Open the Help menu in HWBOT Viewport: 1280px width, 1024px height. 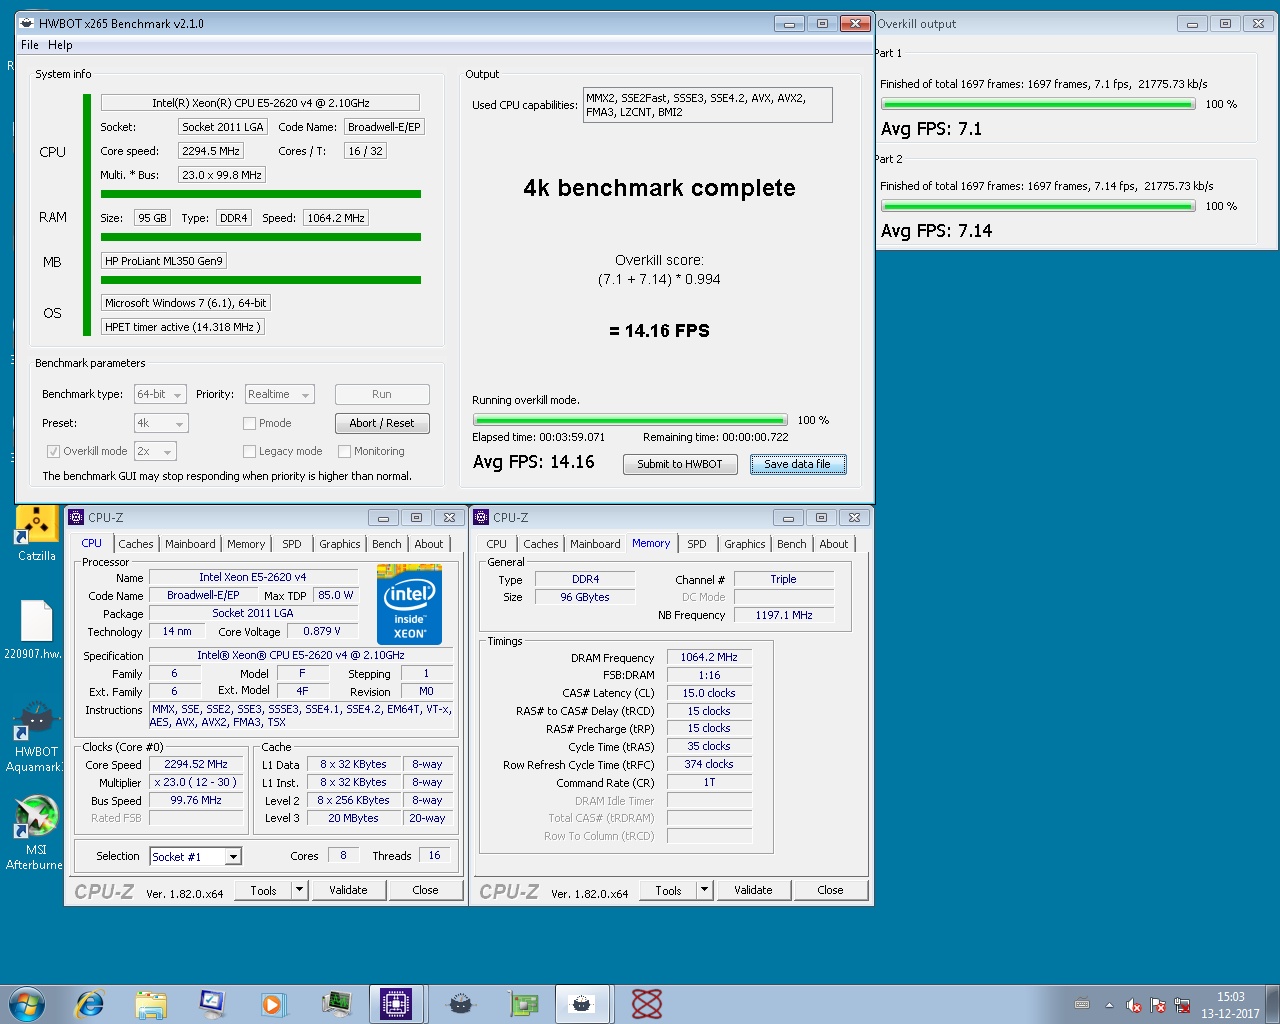60,45
